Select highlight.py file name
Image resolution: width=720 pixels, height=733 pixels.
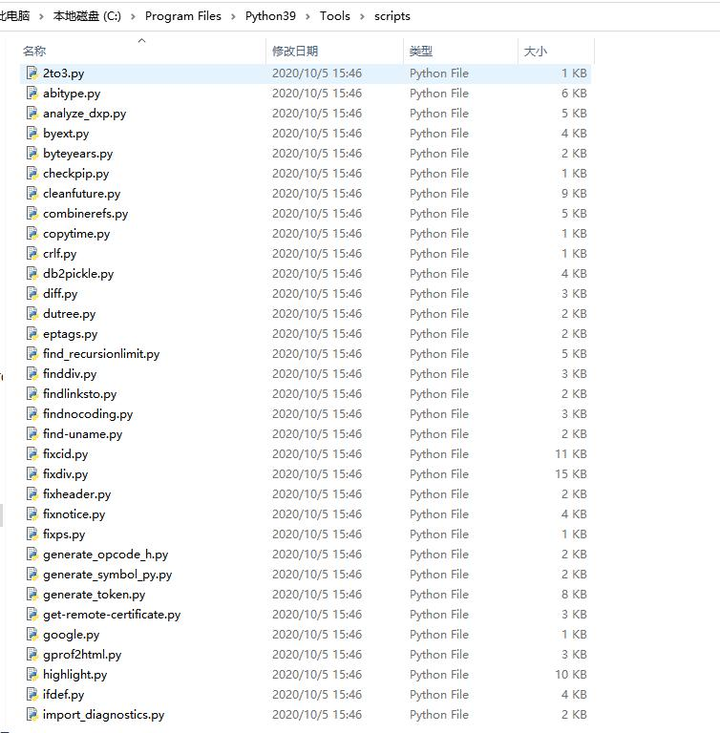75,675
